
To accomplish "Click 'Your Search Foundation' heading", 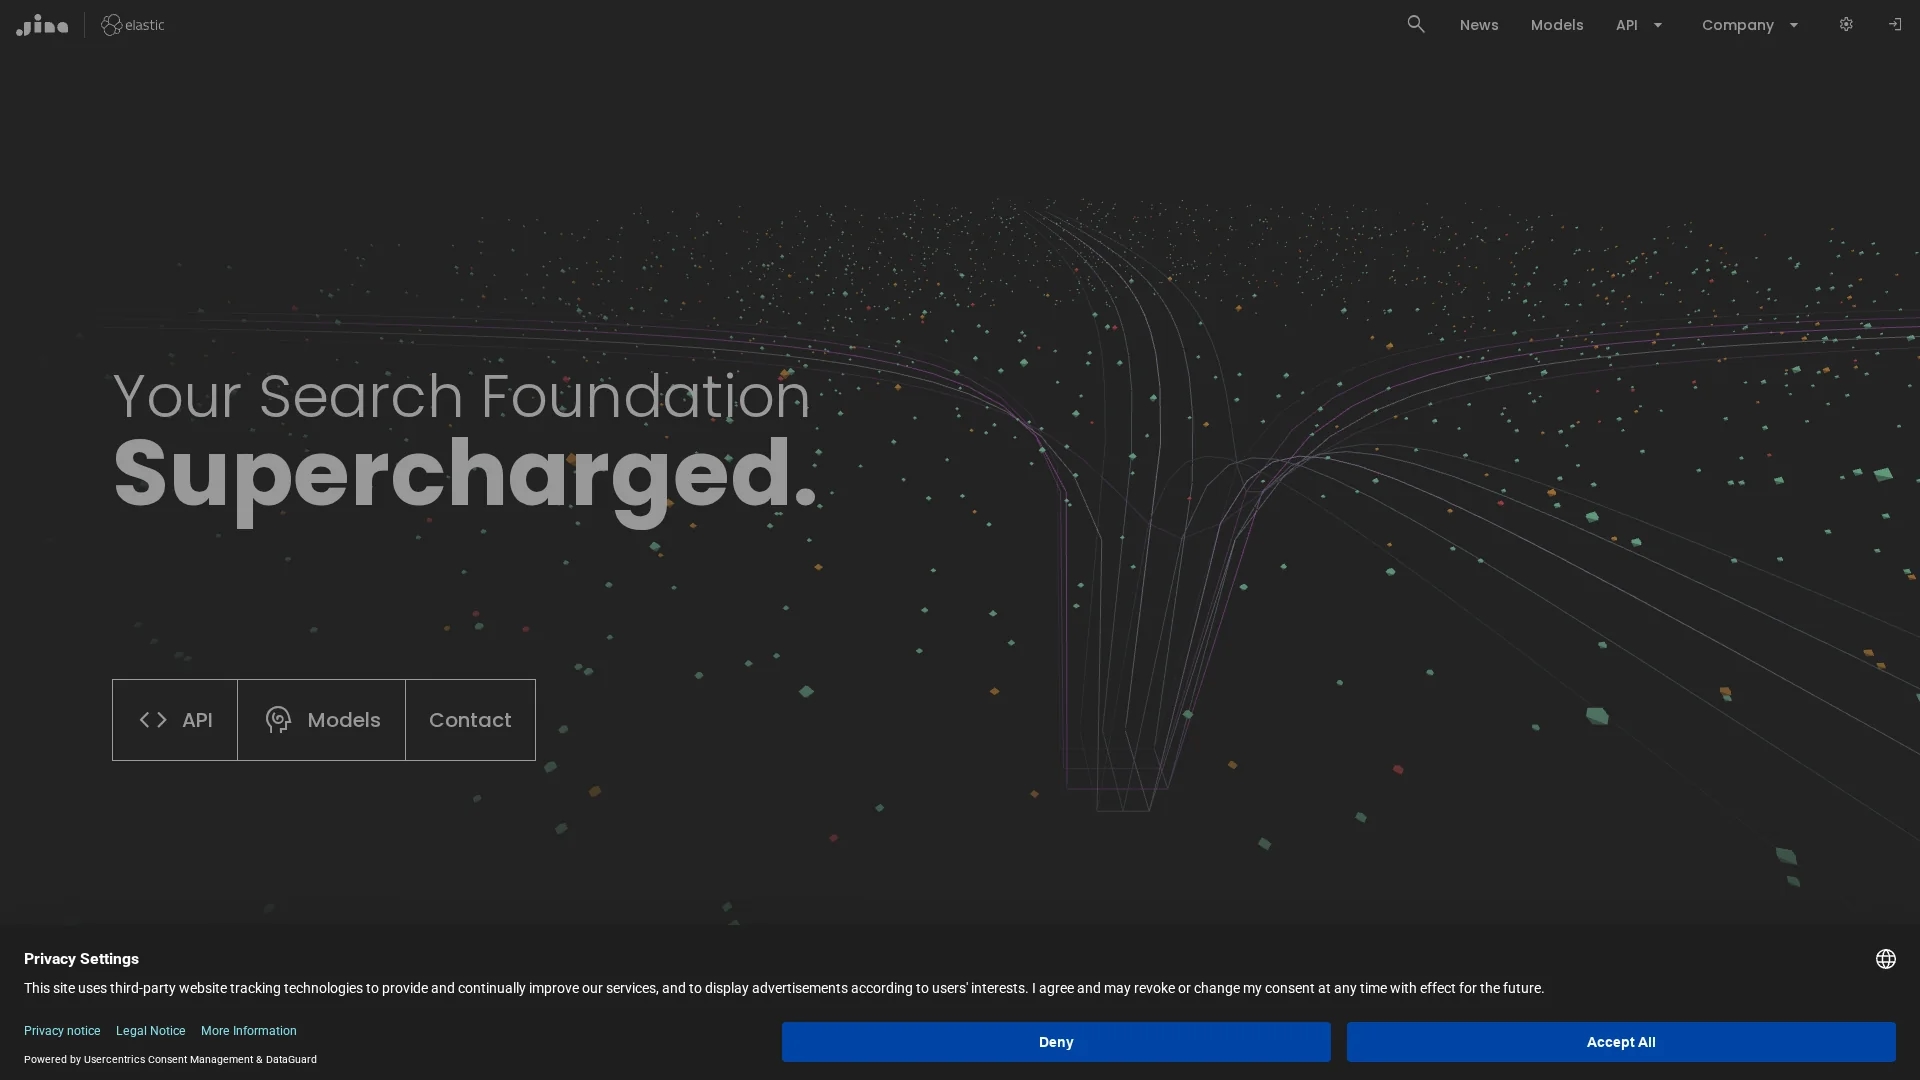I will 461,396.
